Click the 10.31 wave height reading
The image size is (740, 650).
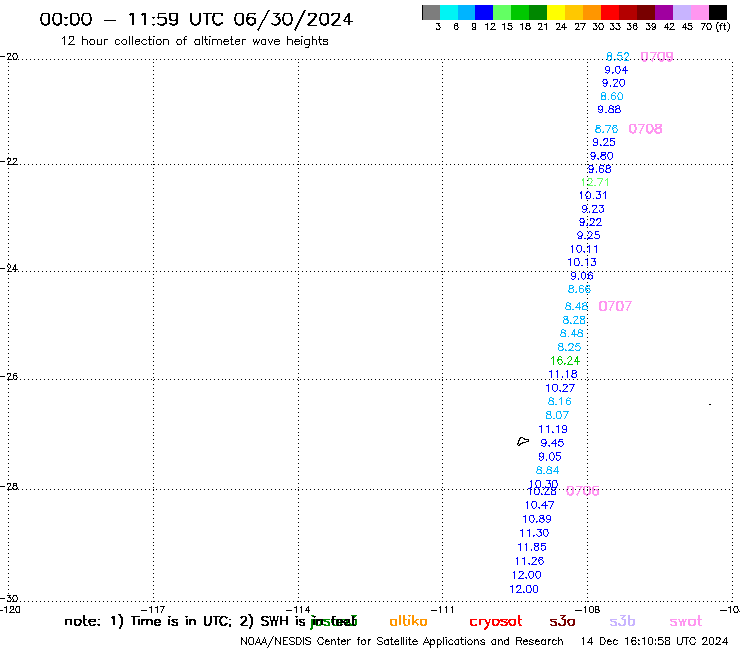(593, 195)
